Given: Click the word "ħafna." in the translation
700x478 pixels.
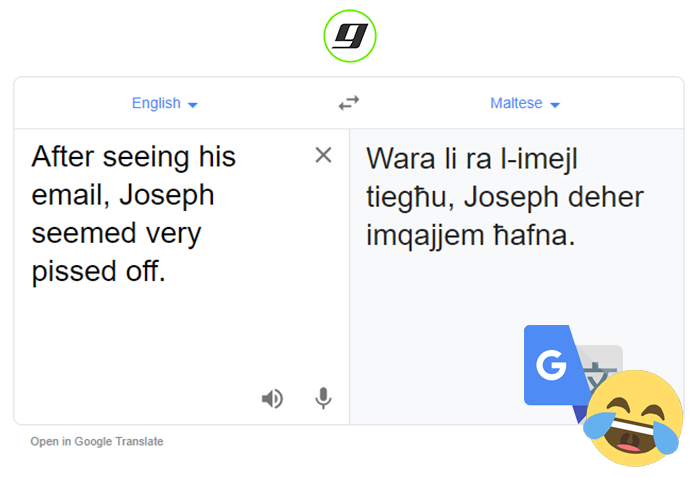Looking at the screenshot, I should (x=534, y=235).
